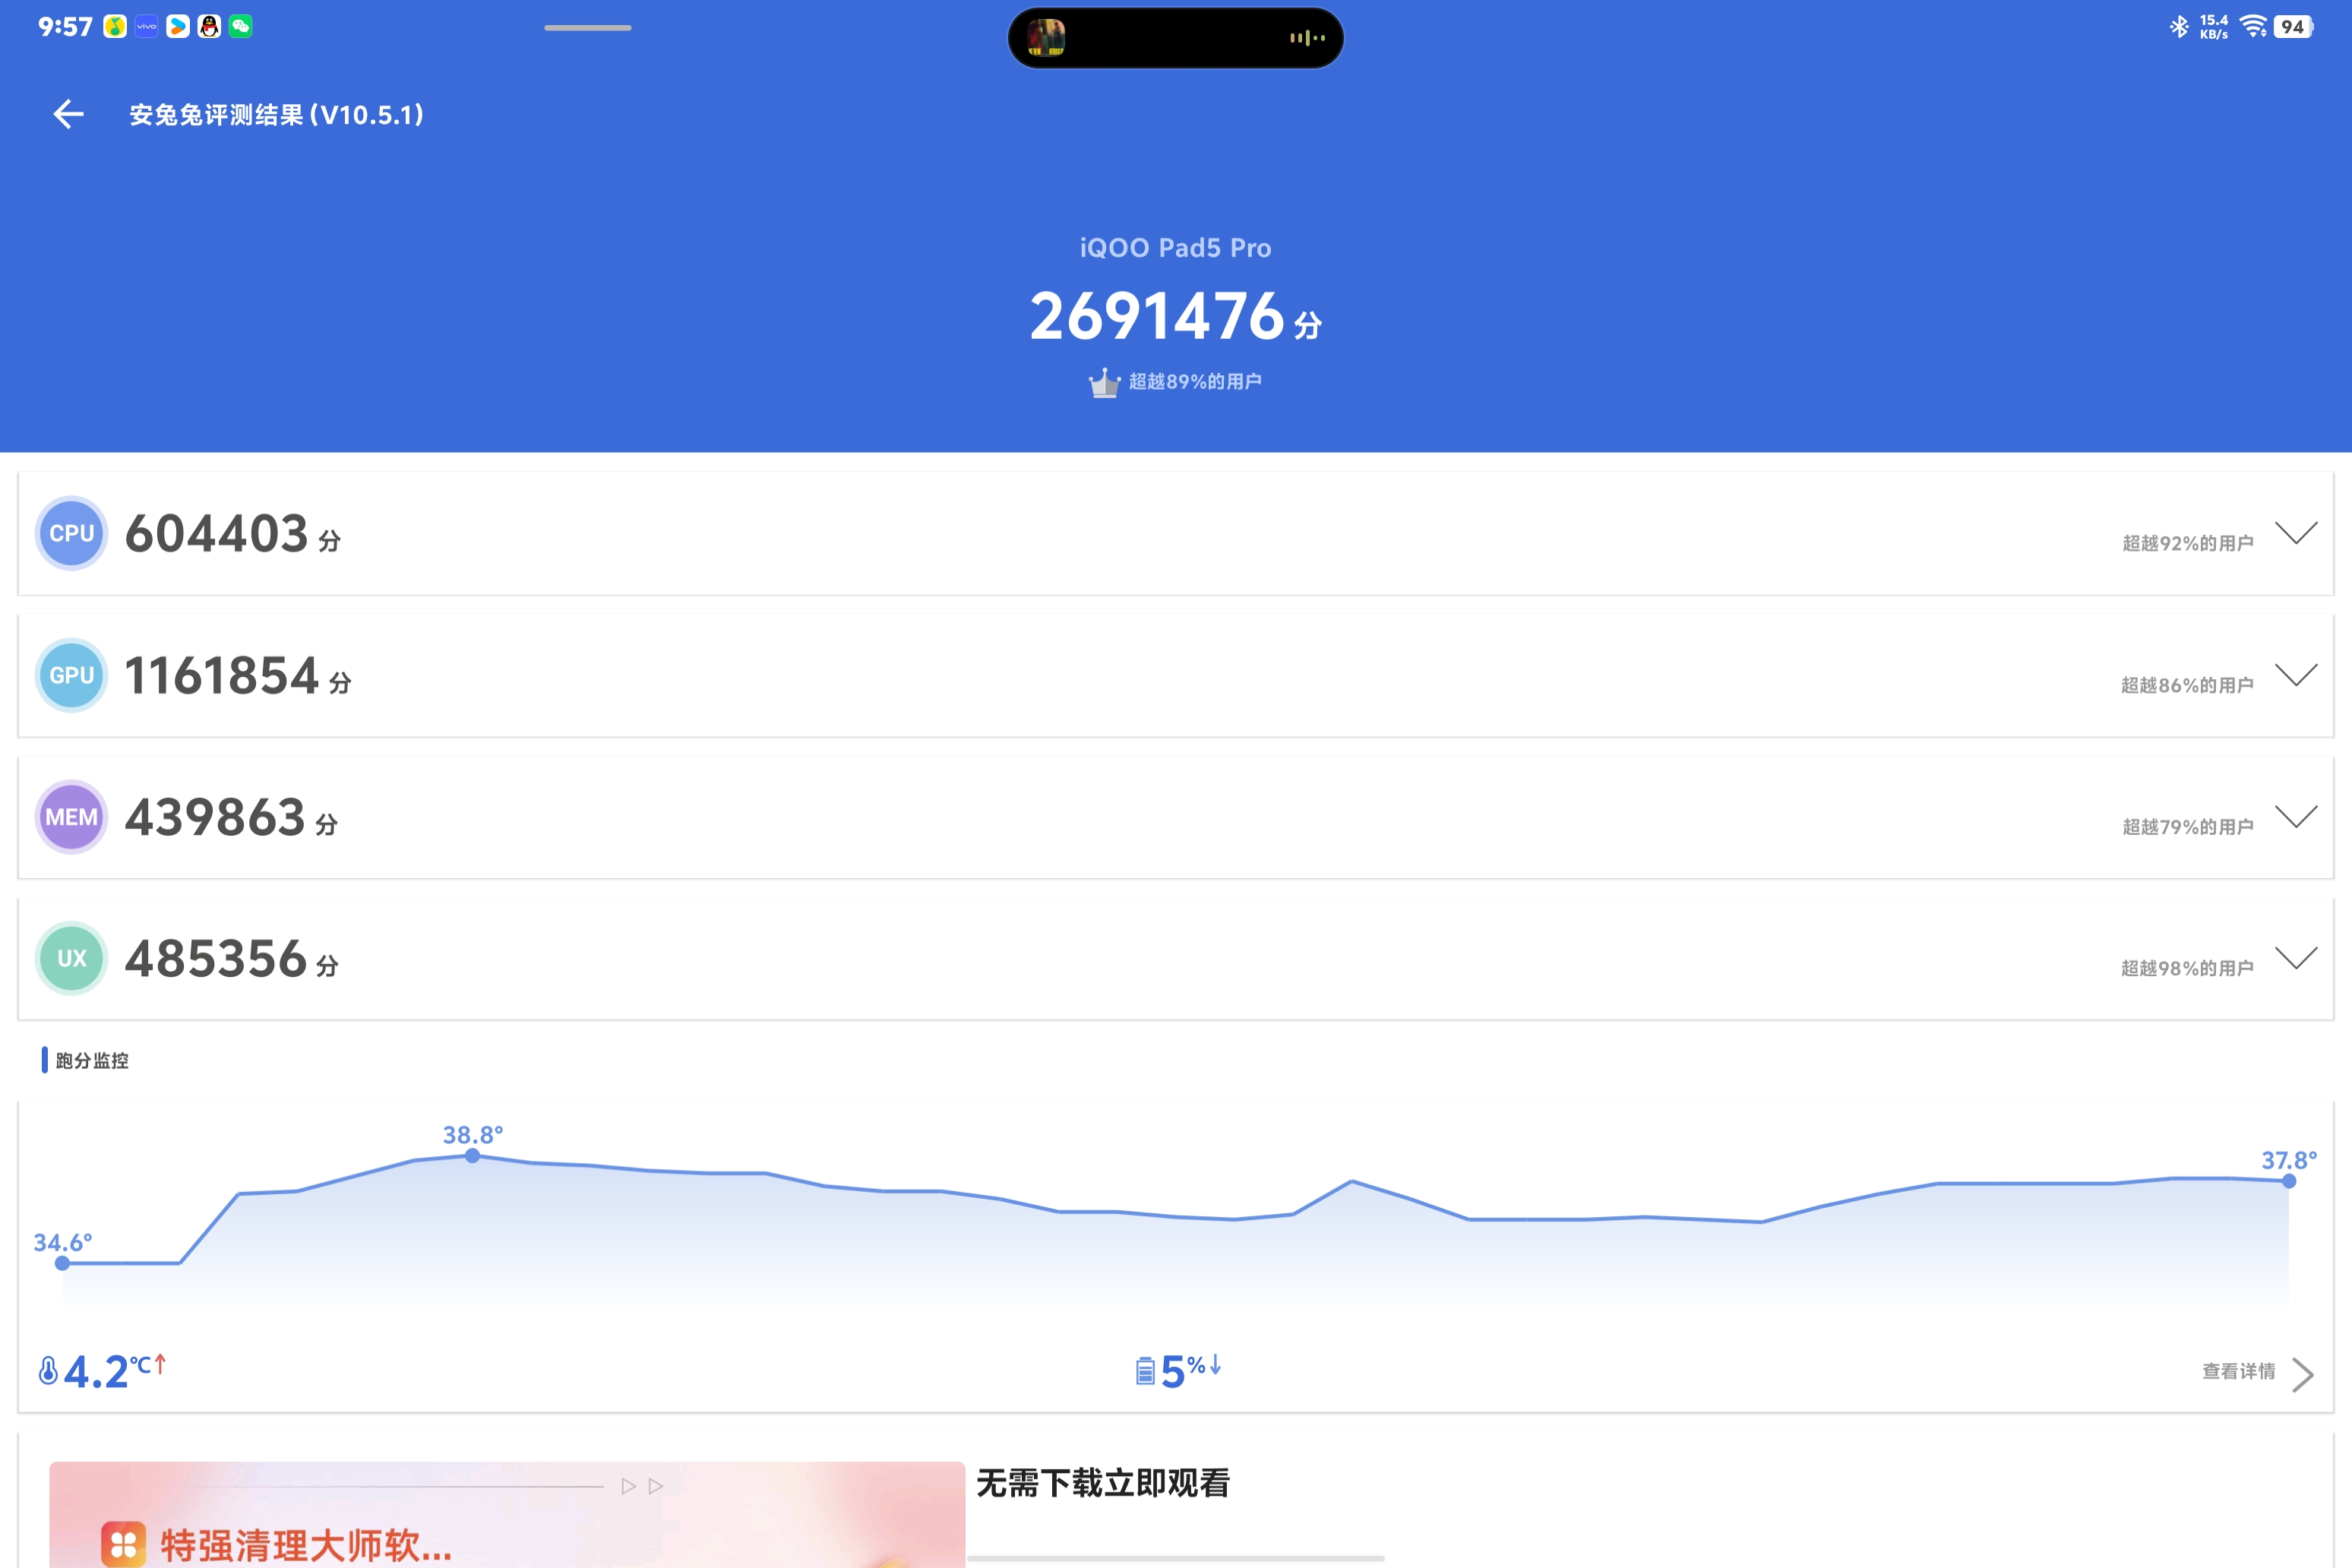Image resolution: width=2352 pixels, height=1568 pixels.
Task: Tap the audio waveform in the media capsule
Action: 1307,38
